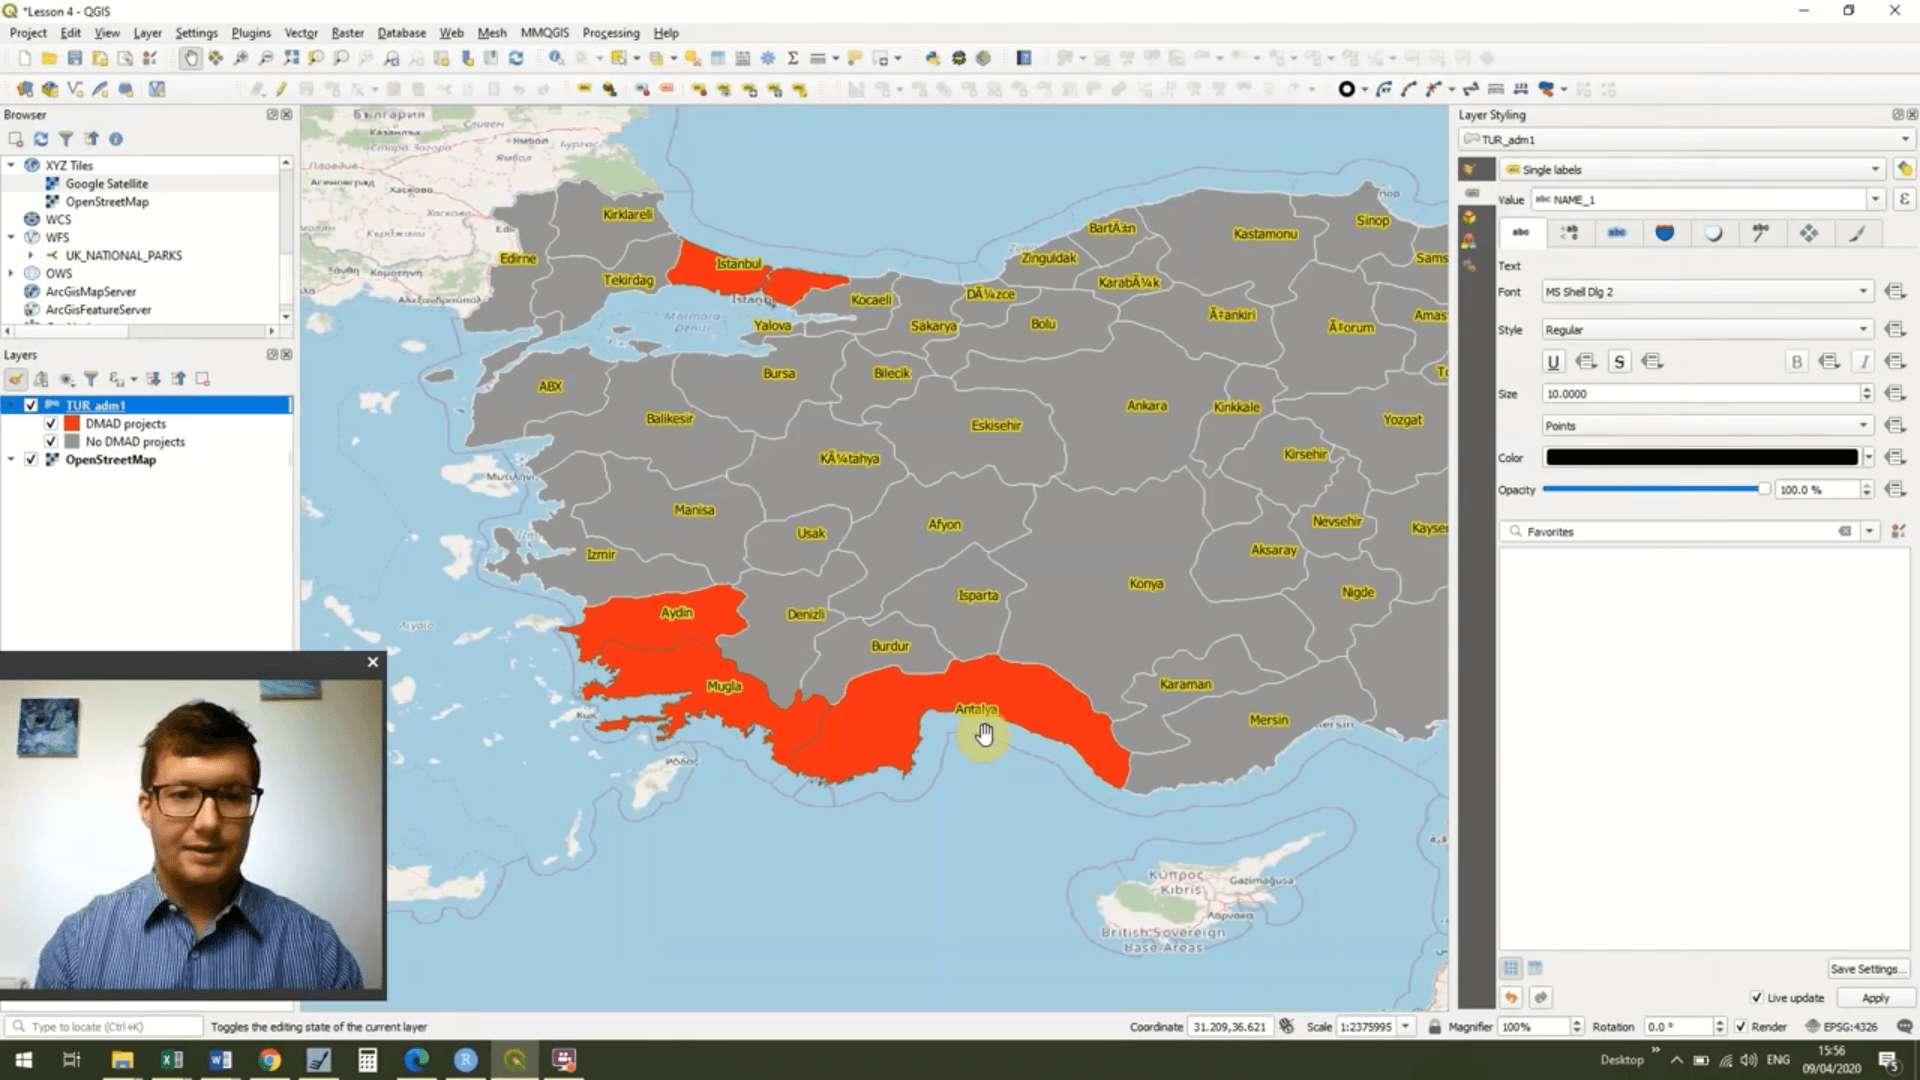This screenshot has width=1920, height=1080.
Task: Uncheck the DMAD projects visibility checkbox
Action: (50, 423)
